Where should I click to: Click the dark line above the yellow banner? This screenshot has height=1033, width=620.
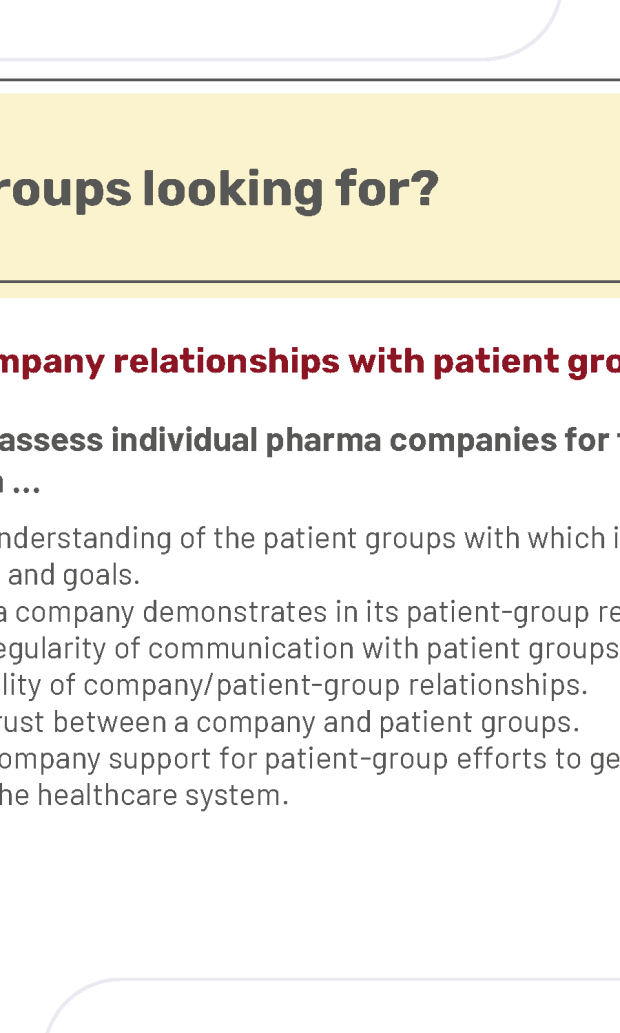(x=310, y=80)
